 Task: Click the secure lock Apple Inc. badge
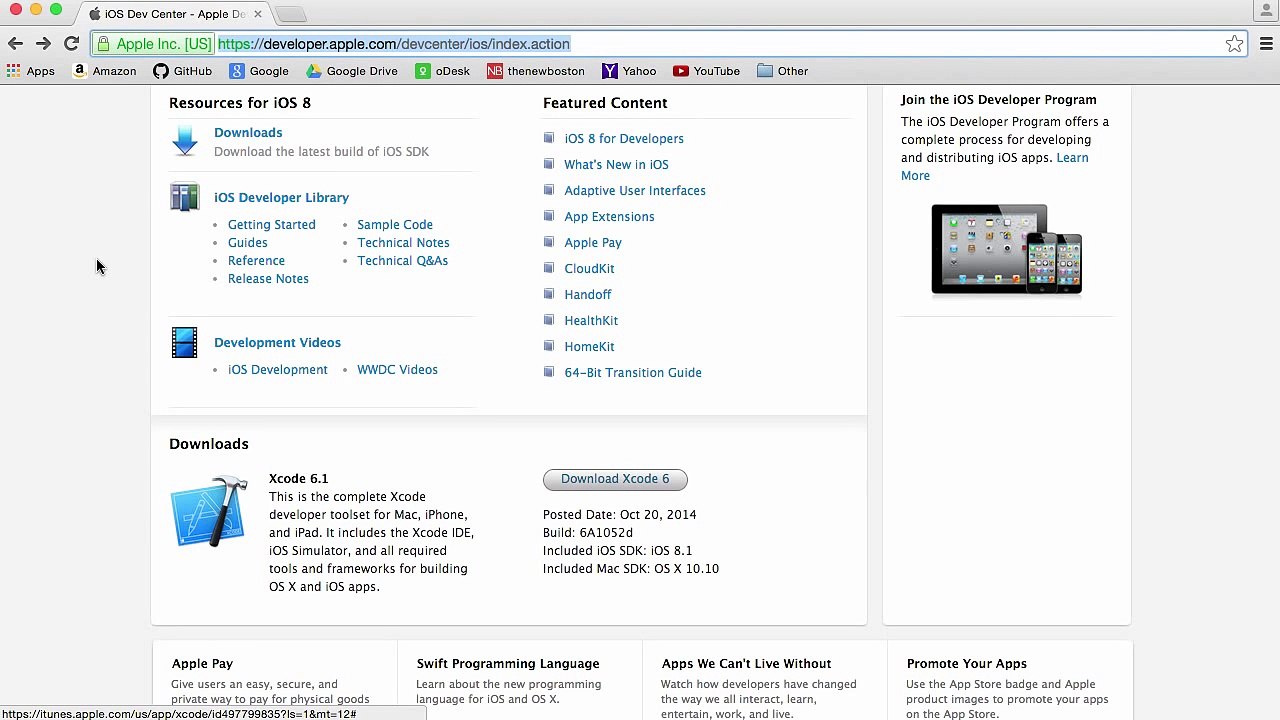[154, 44]
